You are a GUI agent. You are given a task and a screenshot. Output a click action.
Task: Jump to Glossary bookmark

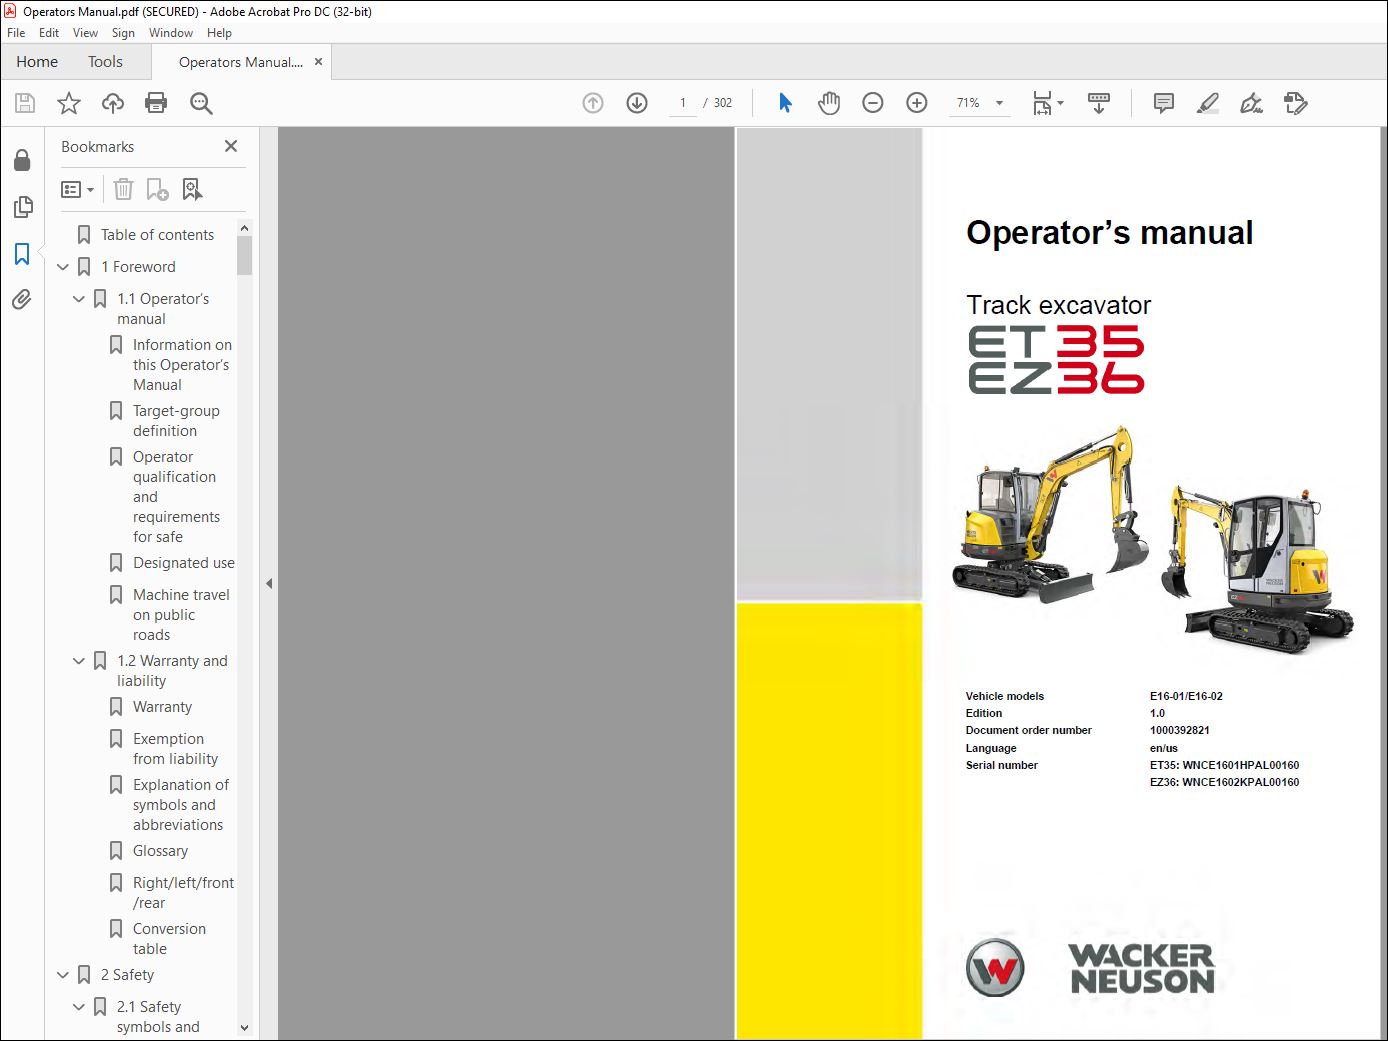coord(160,851)
